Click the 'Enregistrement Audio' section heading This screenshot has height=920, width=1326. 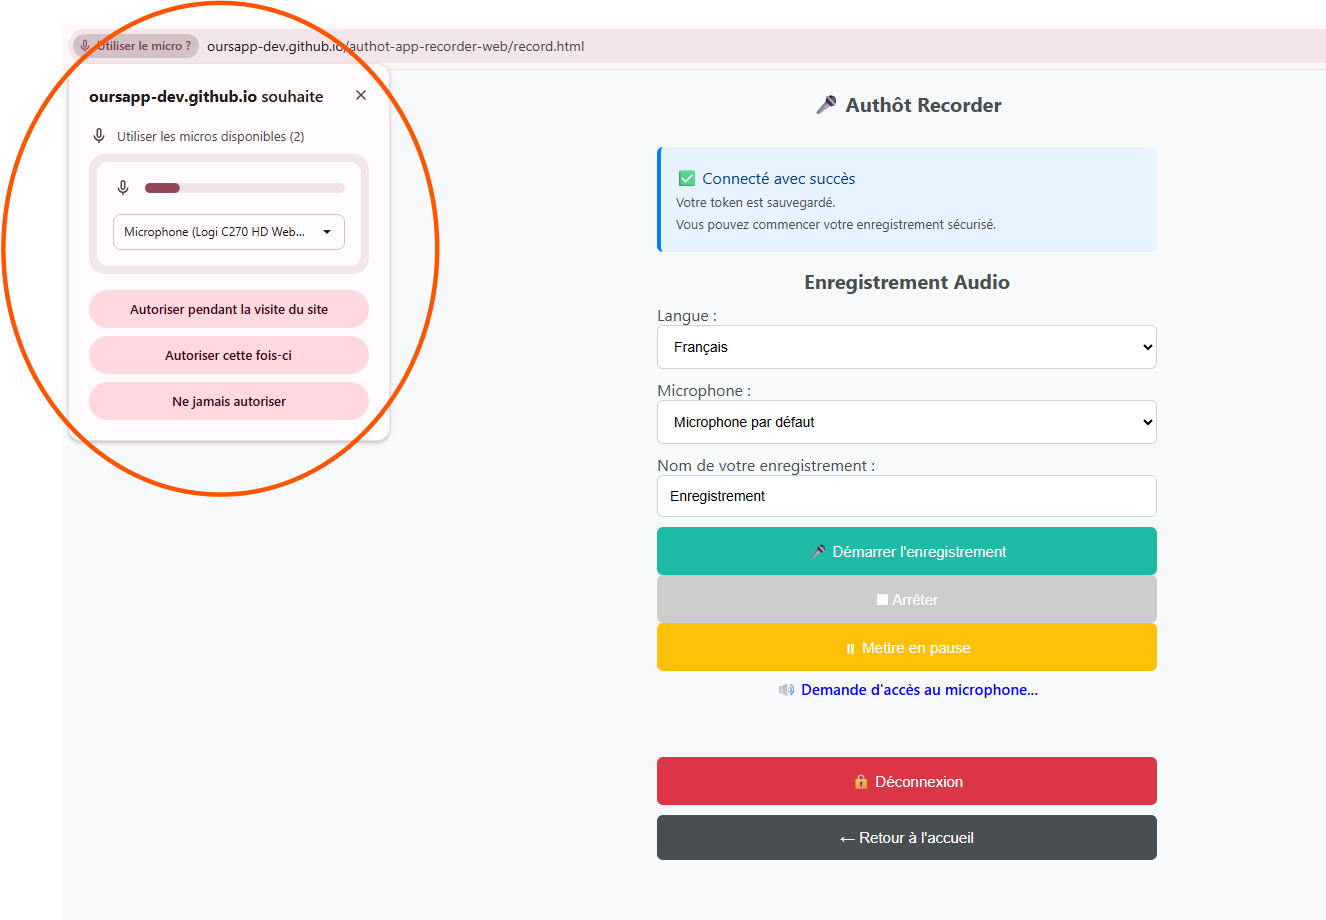click(x=907, y=282)
